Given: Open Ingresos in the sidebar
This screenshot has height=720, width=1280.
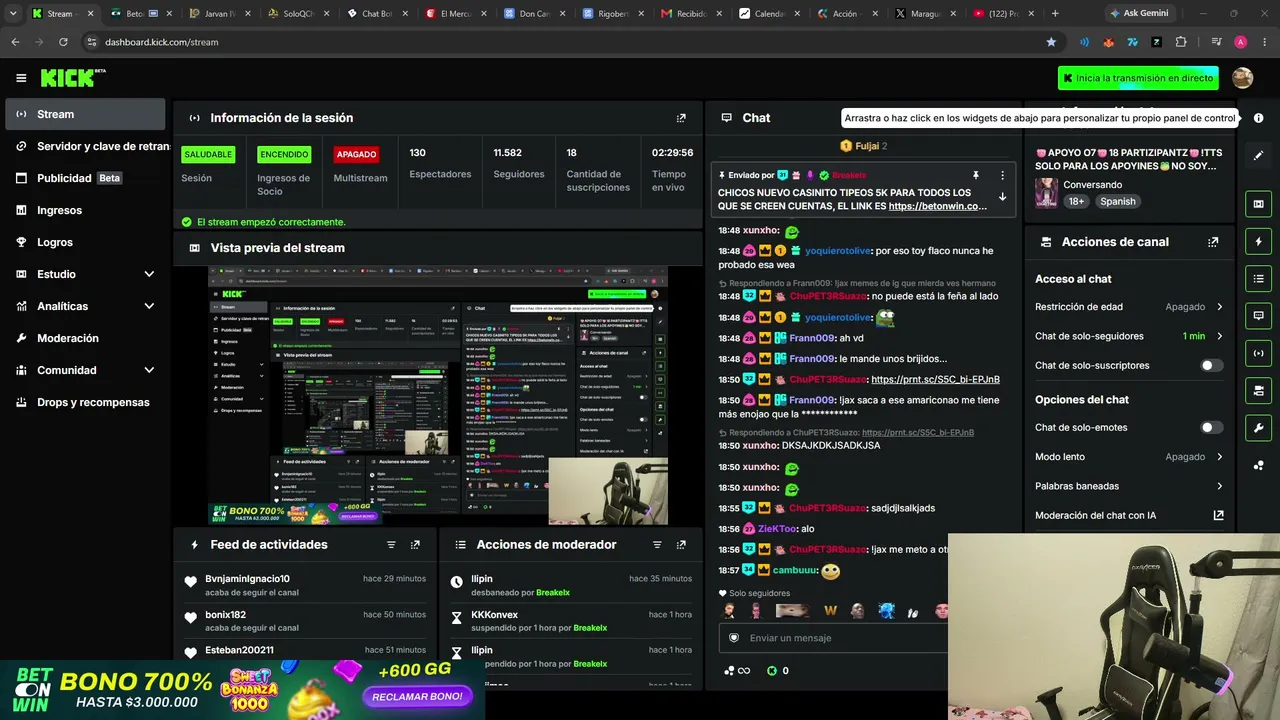Looking at the screenshot, I should click(x=85, y=210).
